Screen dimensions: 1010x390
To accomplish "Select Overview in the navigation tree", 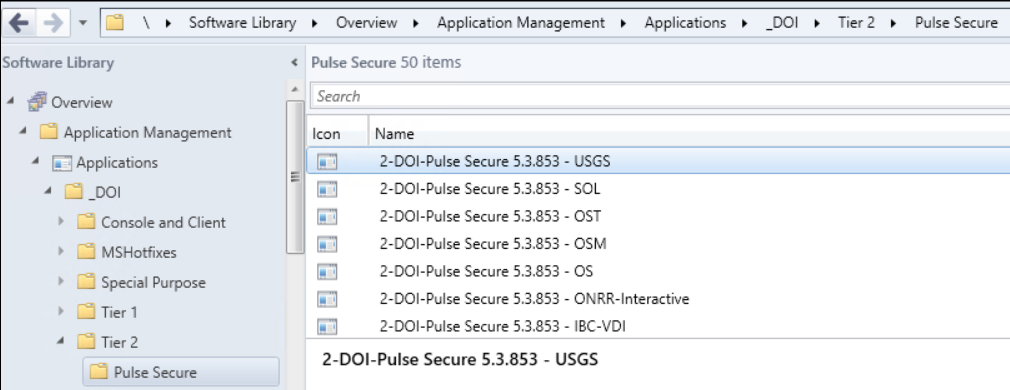I will point(82,102).
